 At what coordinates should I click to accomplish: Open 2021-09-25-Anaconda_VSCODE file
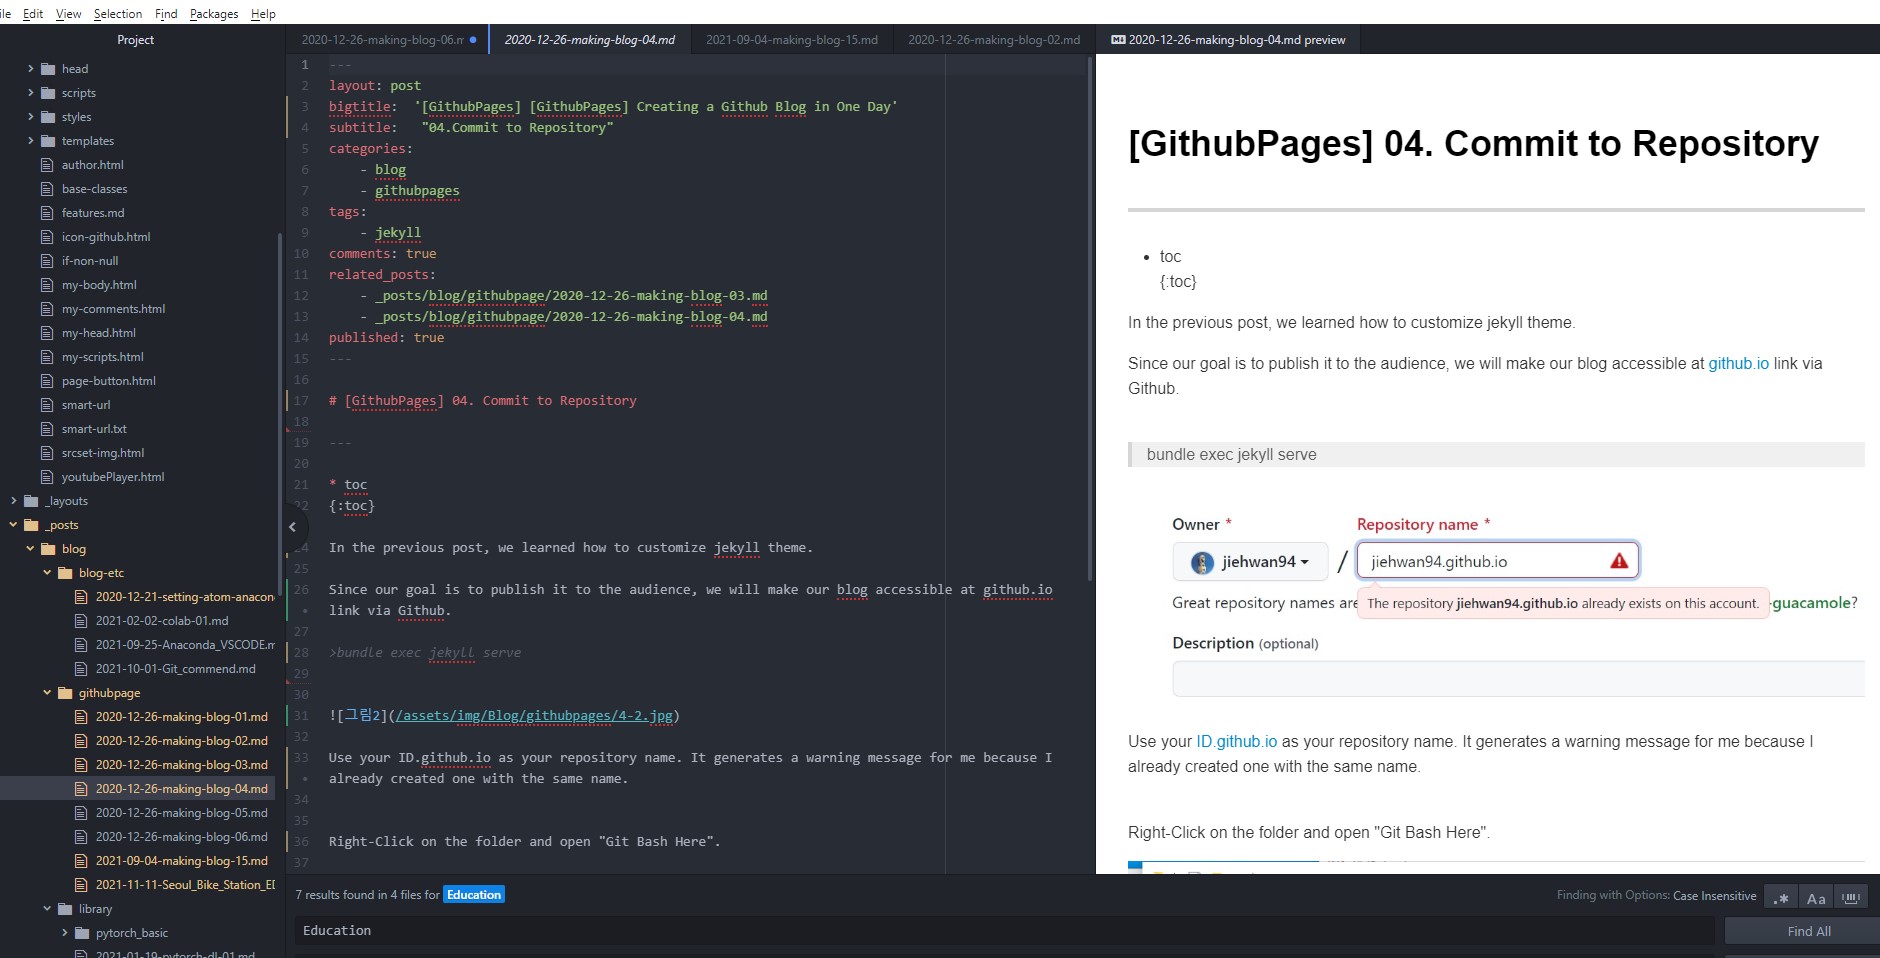coord(185,645)
